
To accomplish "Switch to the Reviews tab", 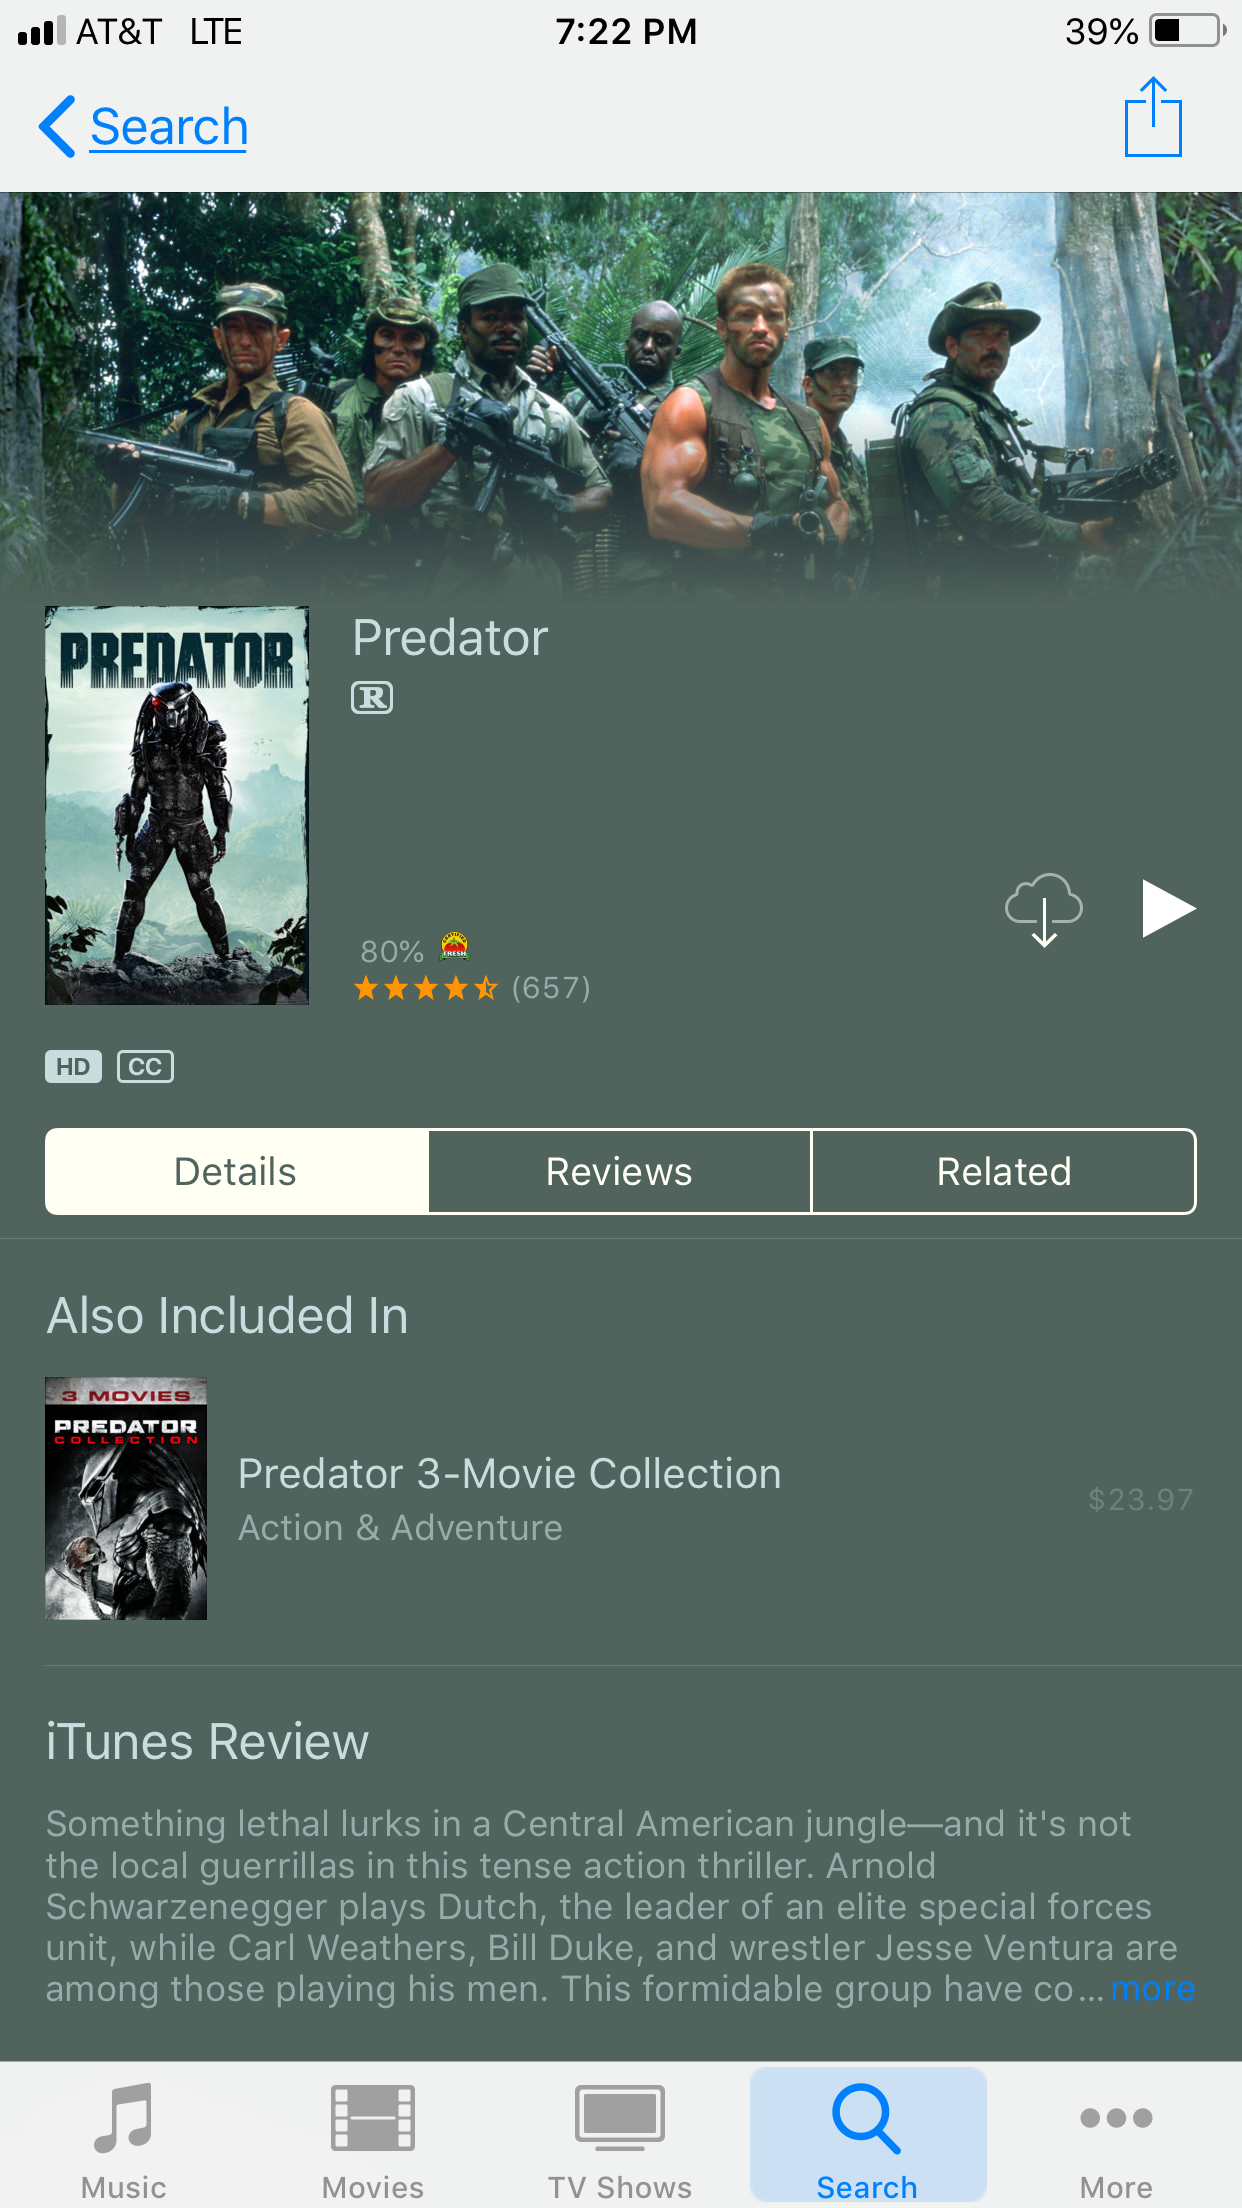I will tap(620, 1172).
